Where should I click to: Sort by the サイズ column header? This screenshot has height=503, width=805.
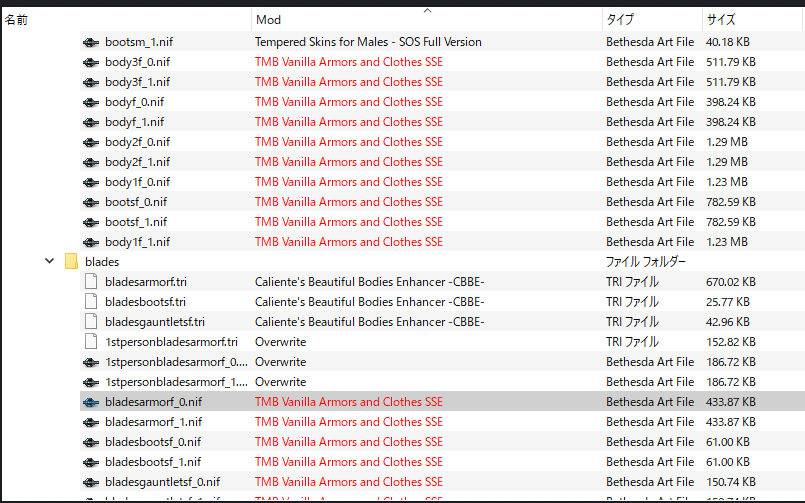(x=752, y=20)
